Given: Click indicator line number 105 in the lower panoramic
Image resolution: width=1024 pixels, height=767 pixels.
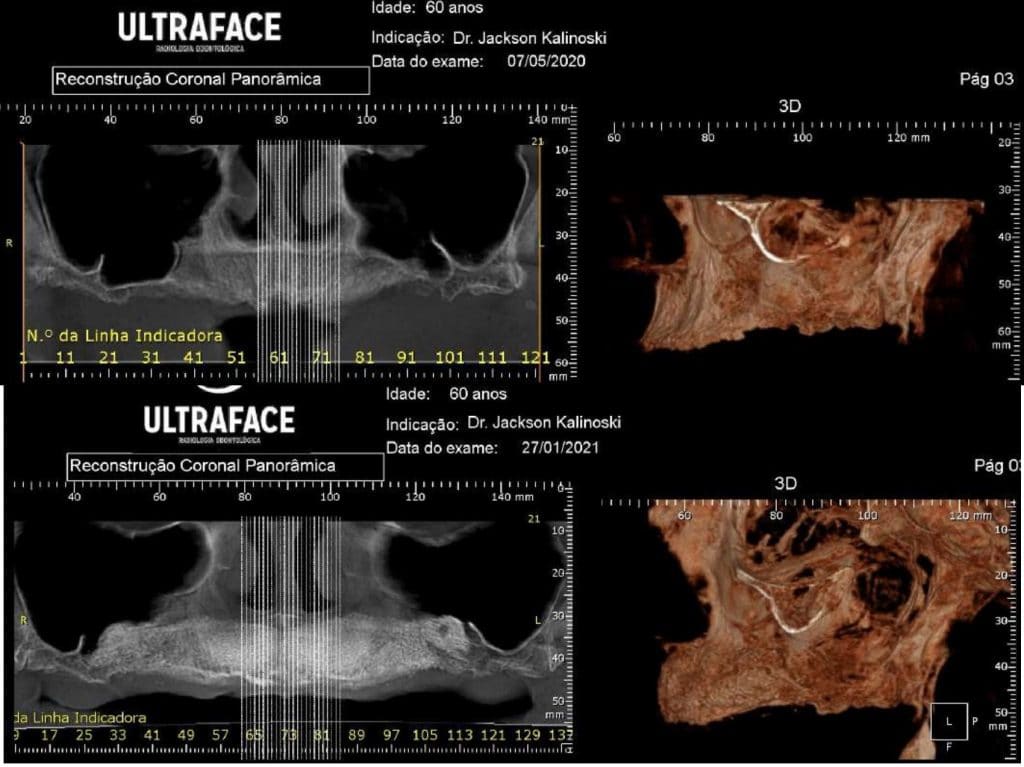Looking at the screenshot, I should tap(425, 736).
